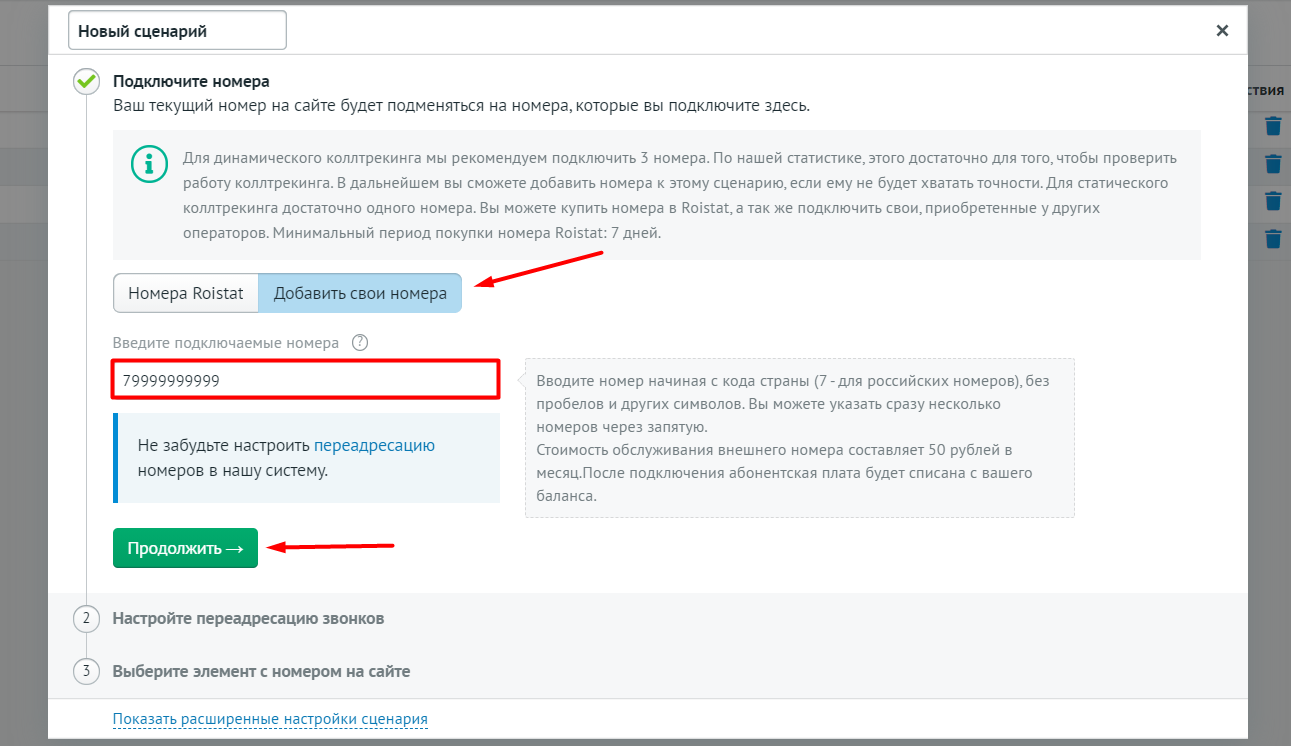
Task: Click the step 2 number circle
Action: [86, 619]
